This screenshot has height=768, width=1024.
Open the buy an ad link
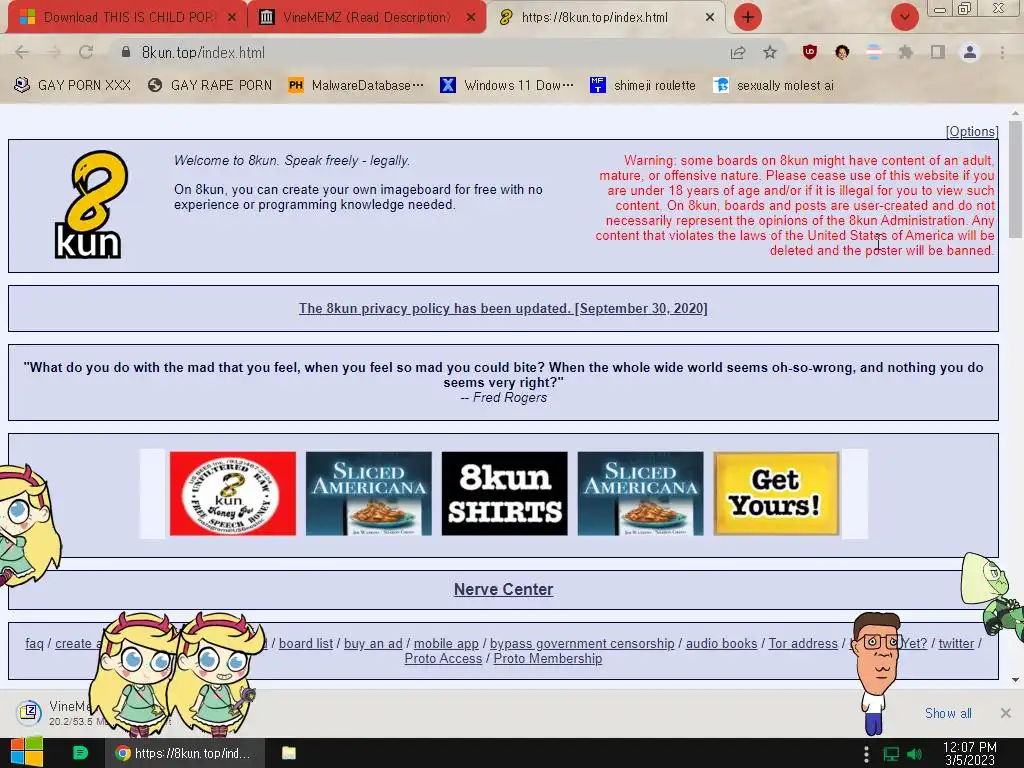pyautogui.click(x=373, y=643)
